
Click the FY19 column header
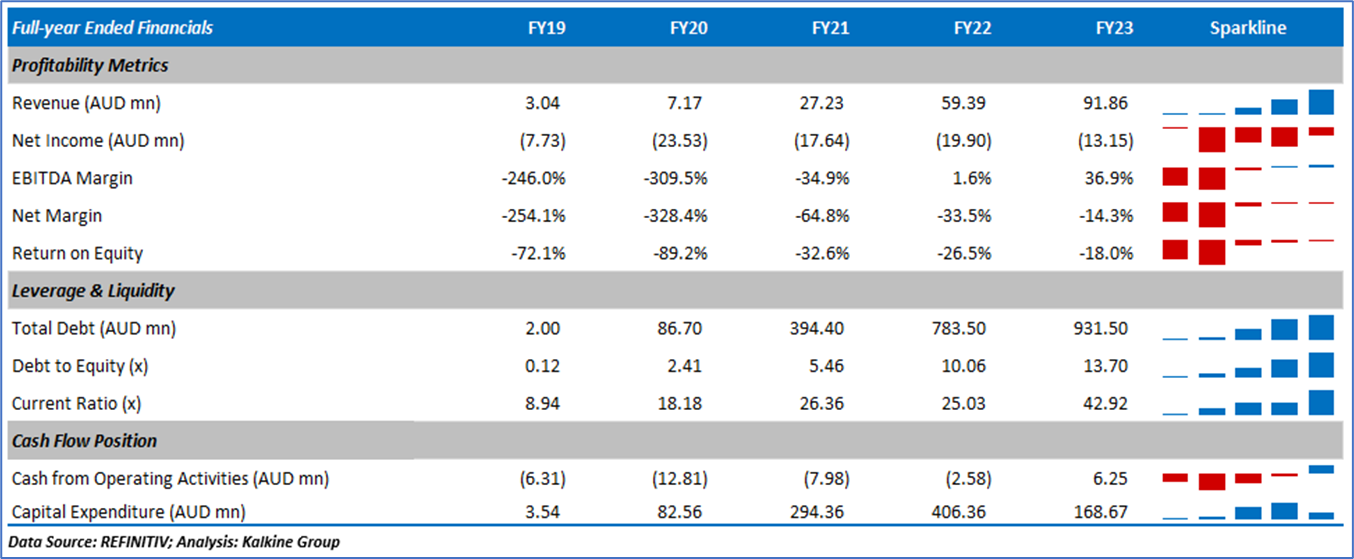546,28
